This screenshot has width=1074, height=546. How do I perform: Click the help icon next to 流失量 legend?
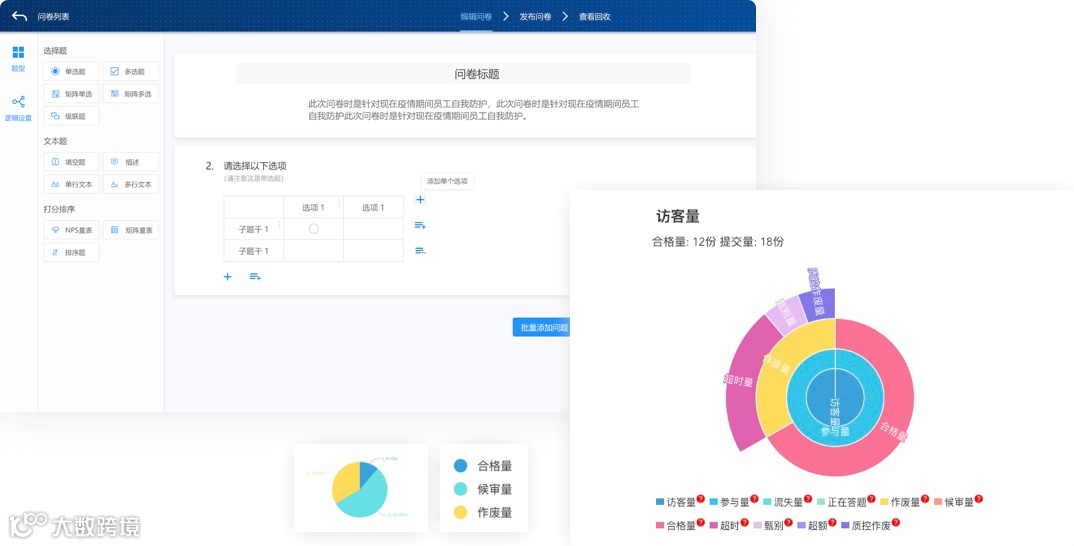click(x=808, y=499)
